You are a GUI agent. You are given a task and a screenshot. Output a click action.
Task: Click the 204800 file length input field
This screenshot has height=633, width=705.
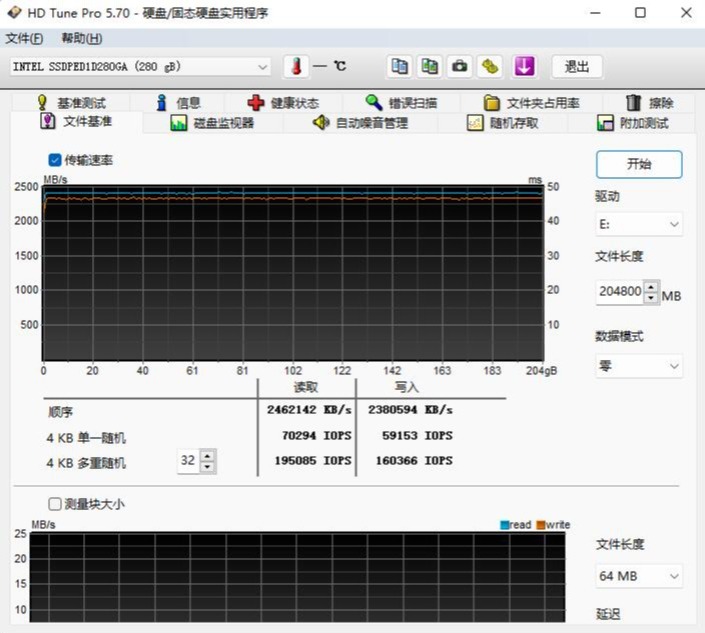pyautogui.click(x=620, y=293)
